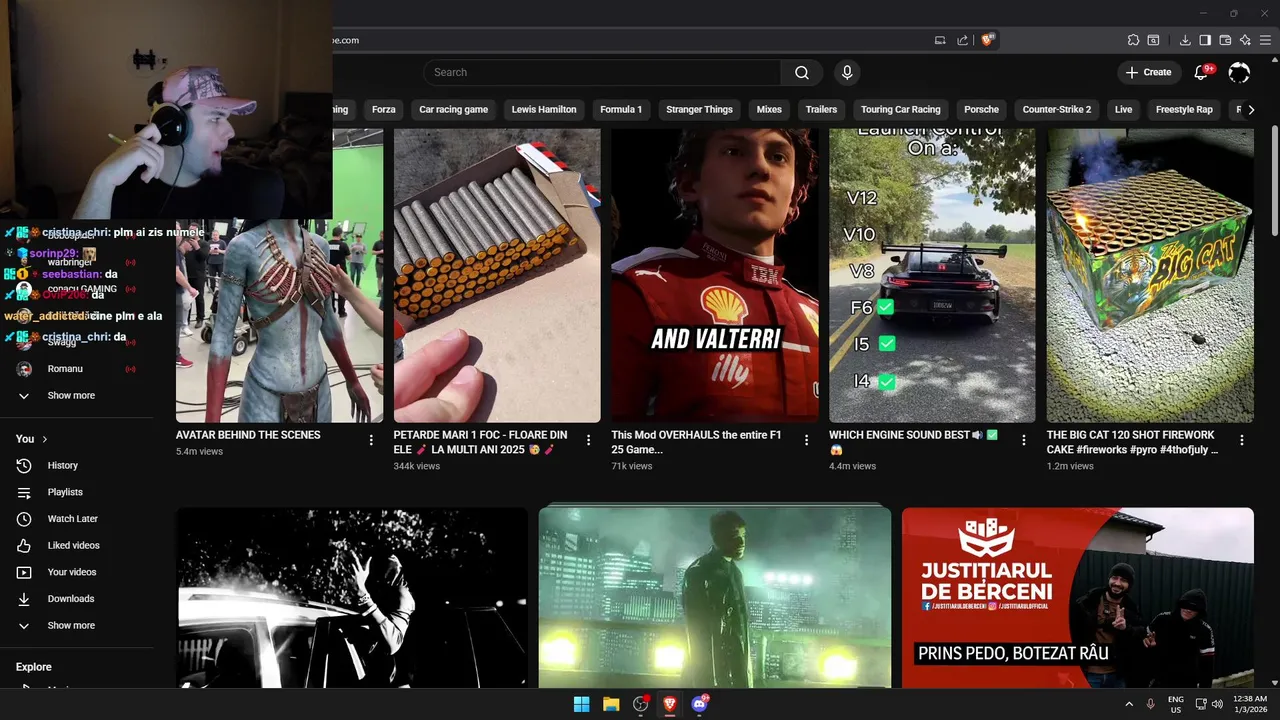Select the Formula 1 chip

click(621, 109)
